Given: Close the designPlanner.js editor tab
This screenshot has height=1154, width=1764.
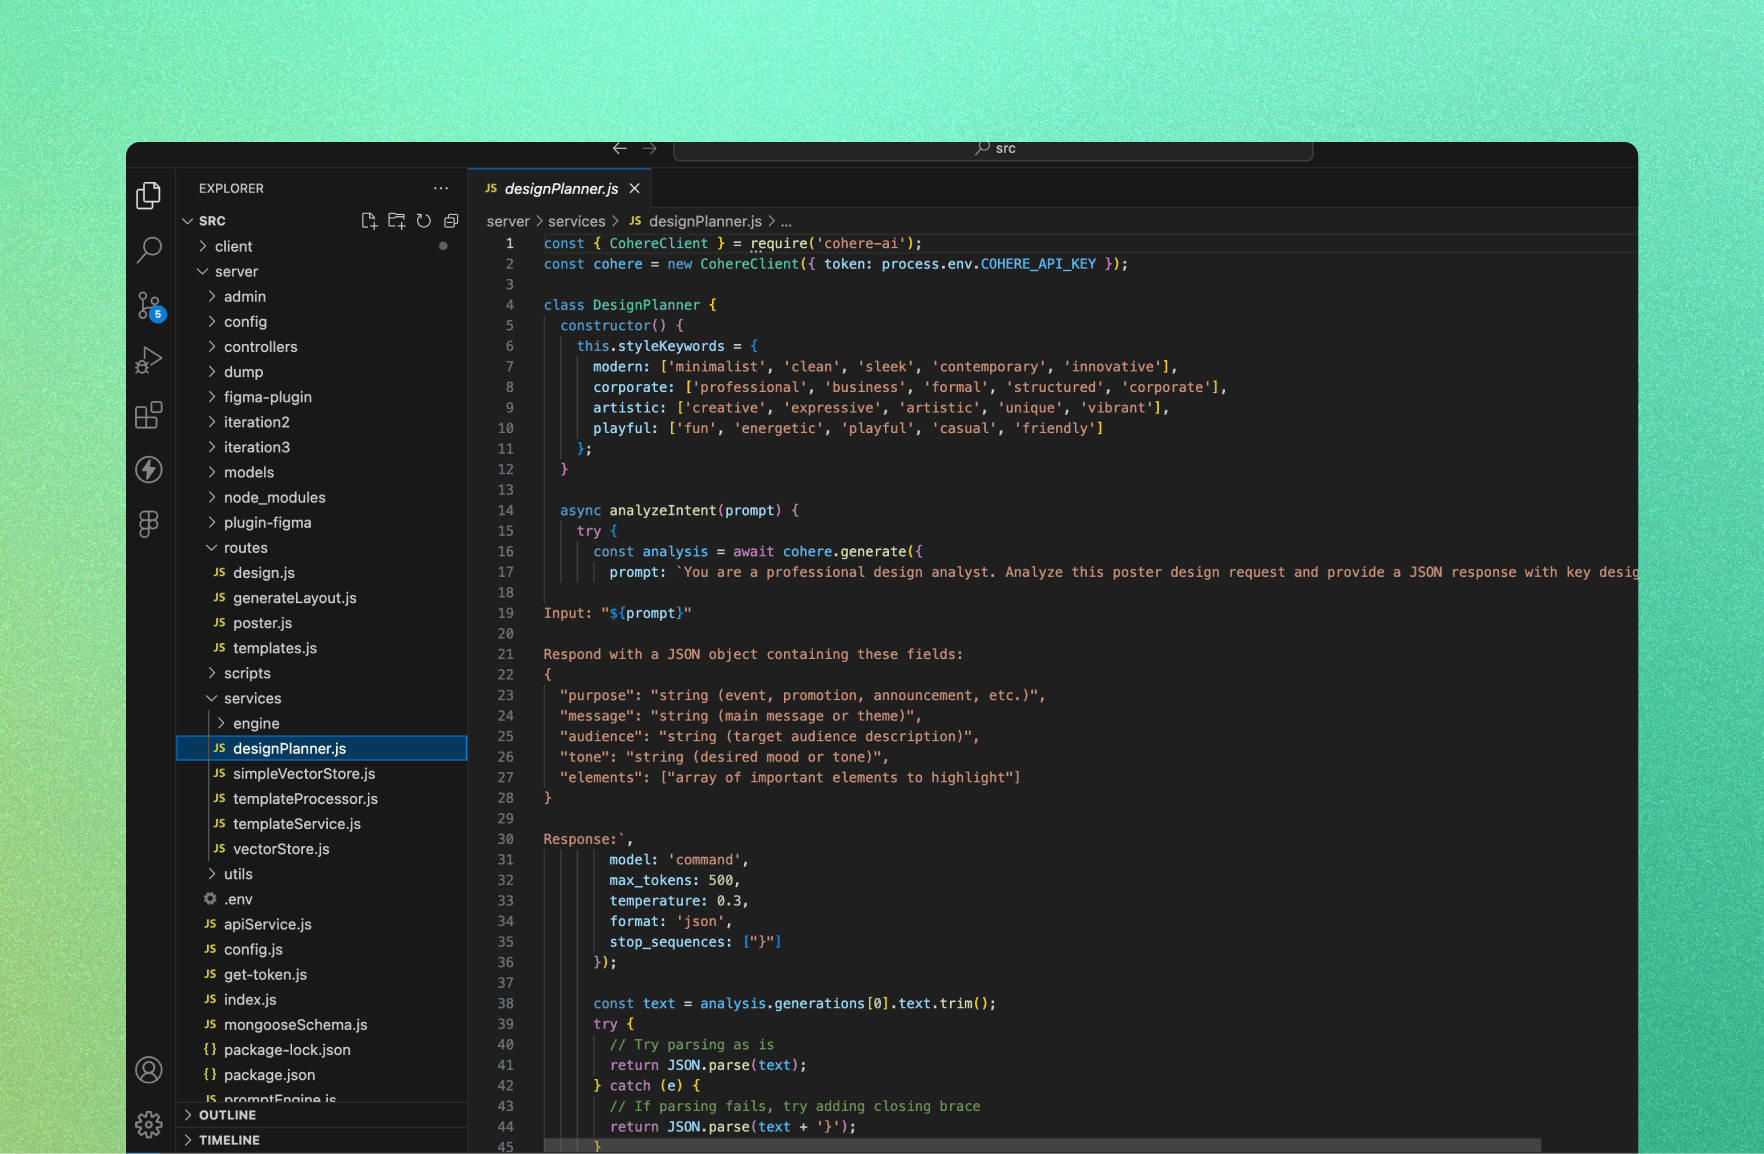Looking at the screenshot, I should 634,188.
